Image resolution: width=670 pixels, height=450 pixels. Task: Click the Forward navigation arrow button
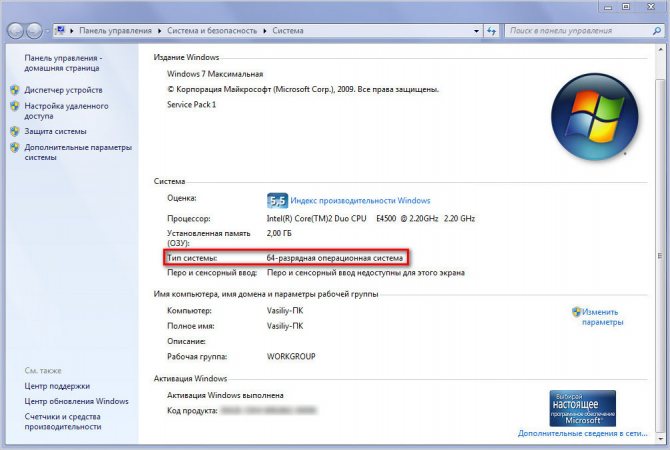point(34,30)
